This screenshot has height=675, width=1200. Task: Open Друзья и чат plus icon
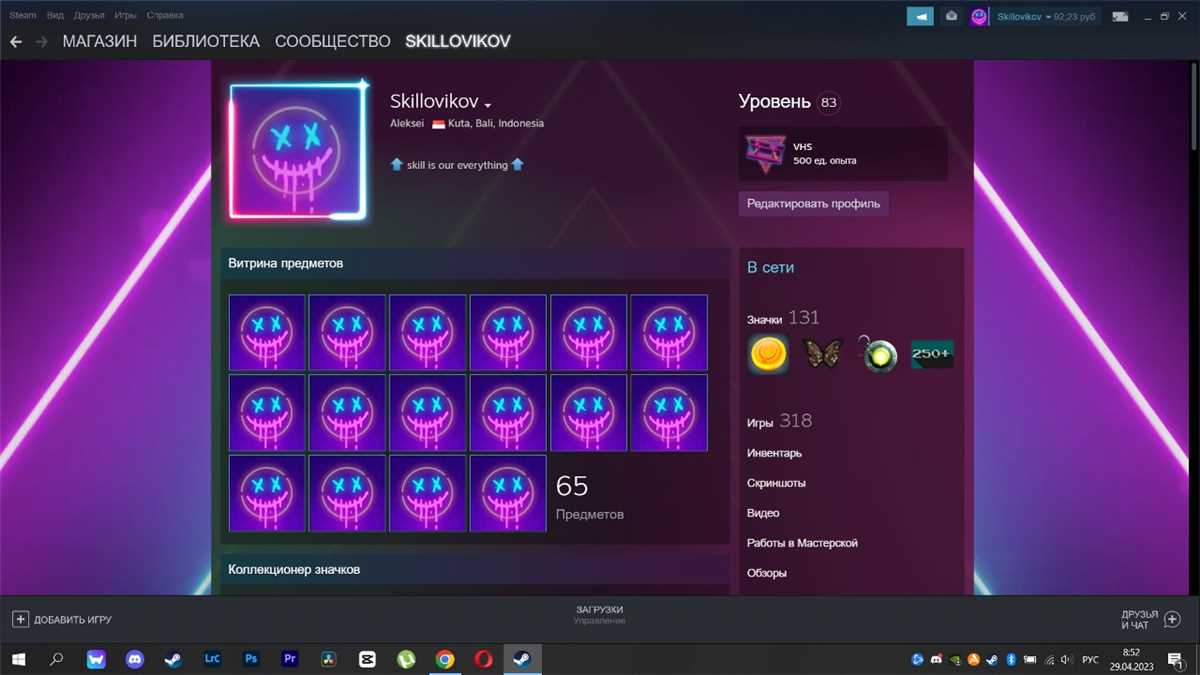coord(1172,619)
